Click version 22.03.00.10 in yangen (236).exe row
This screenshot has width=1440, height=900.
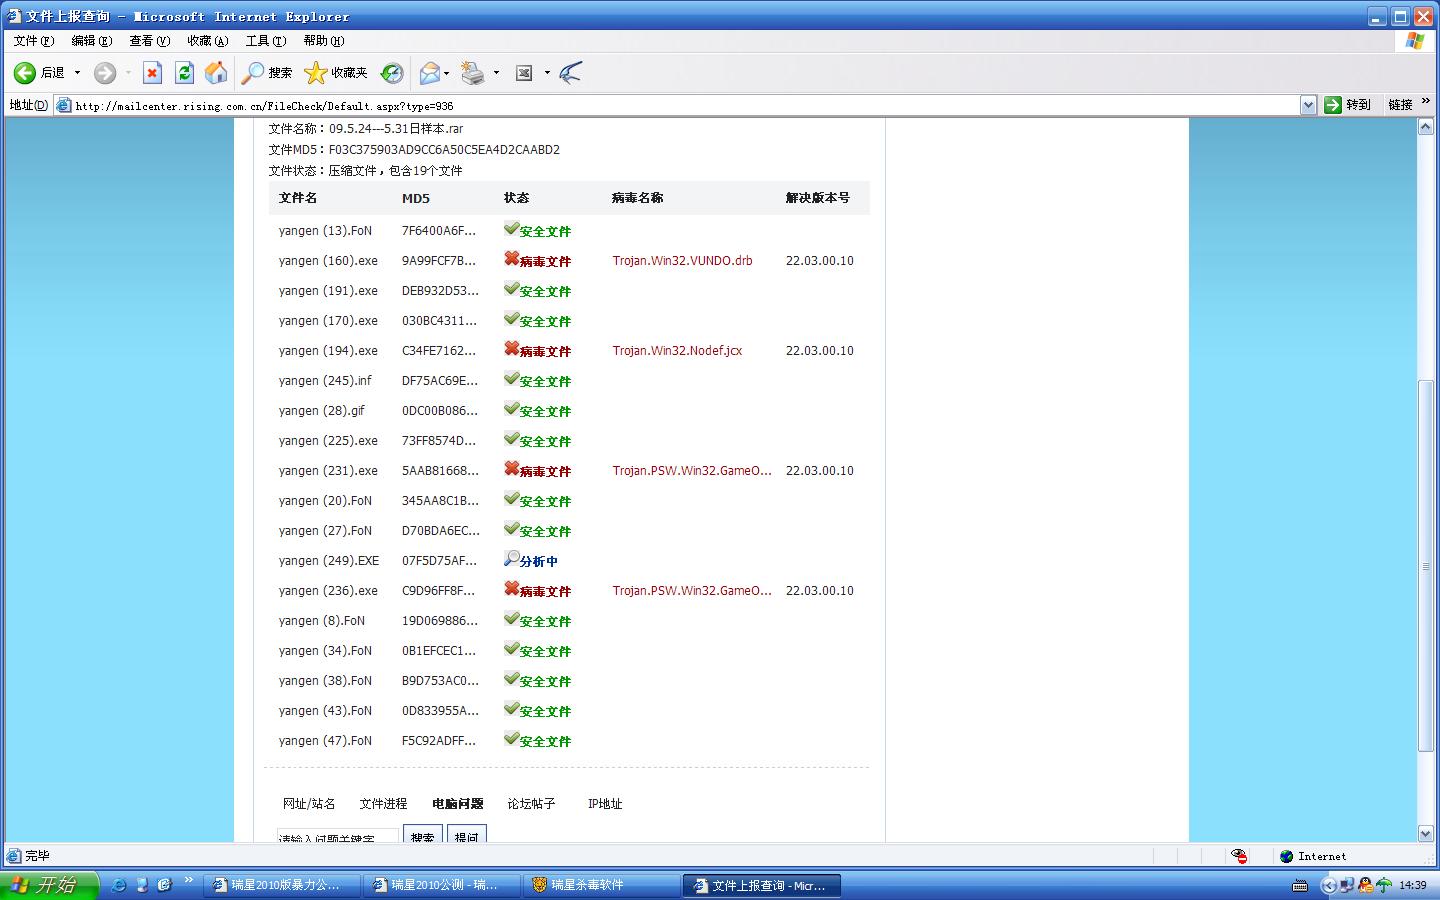coord(820,591)
